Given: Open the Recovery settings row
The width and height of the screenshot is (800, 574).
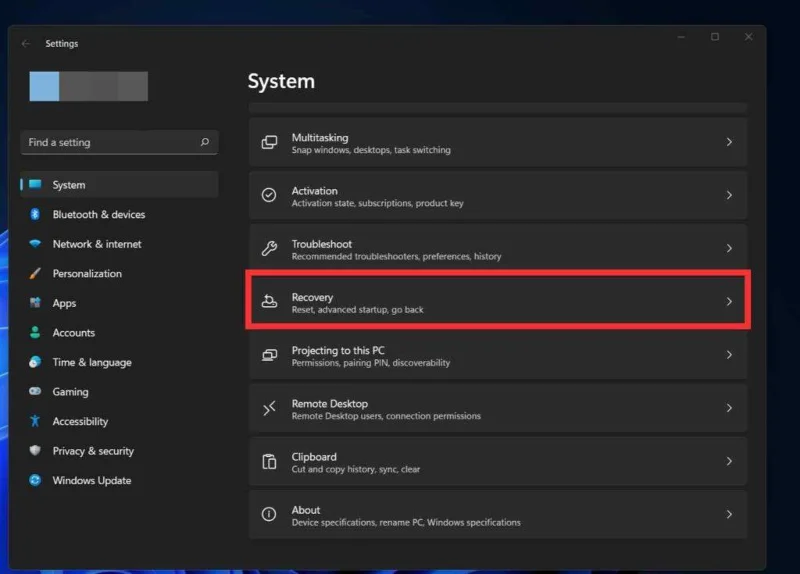Looking at the screenshot, I should 498,302.
